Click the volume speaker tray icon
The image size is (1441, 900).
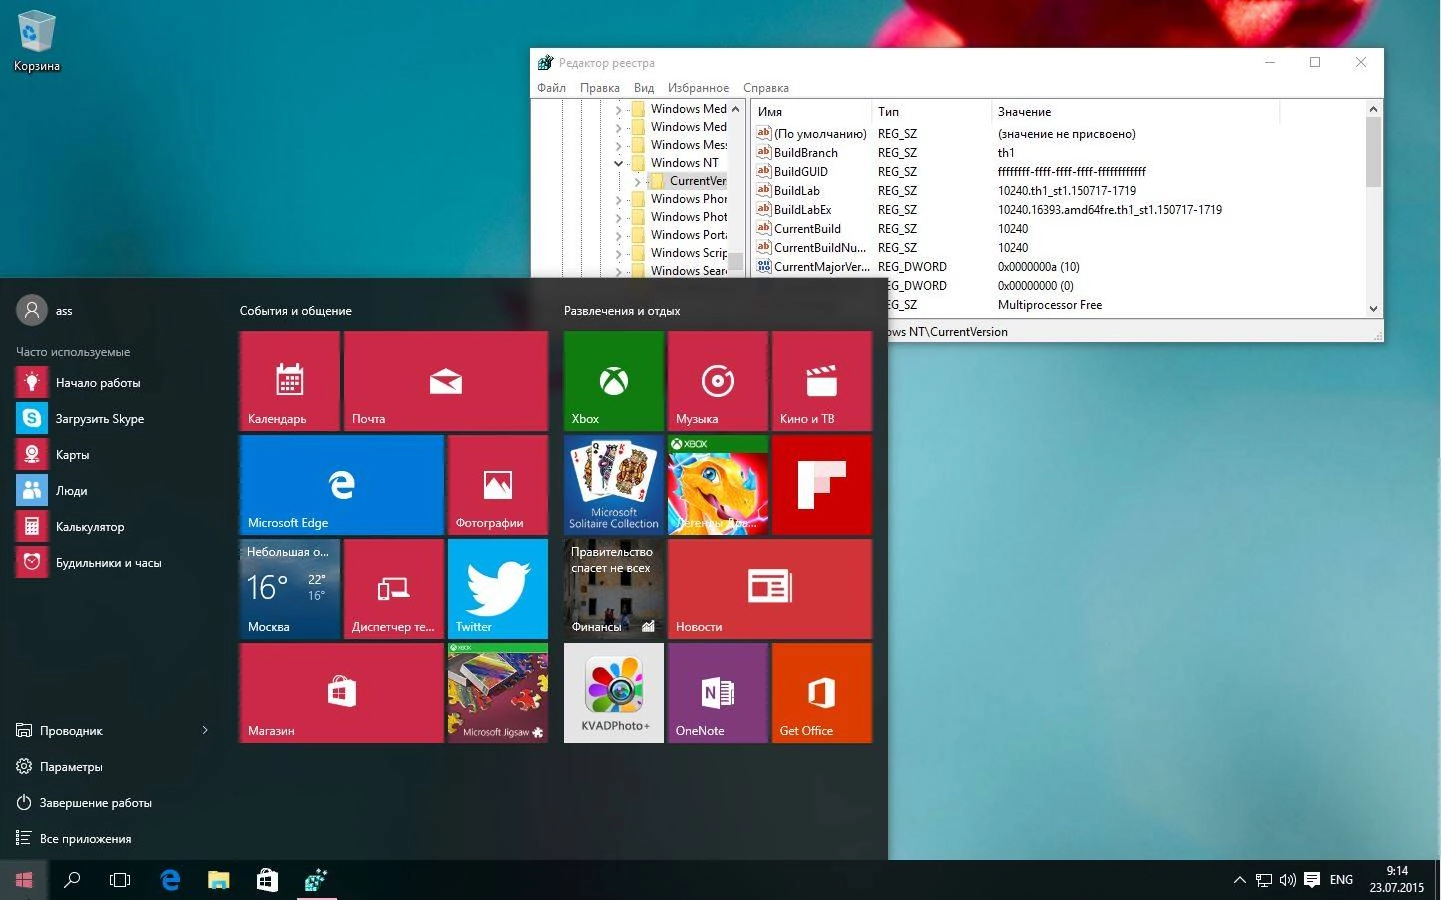click(1287, 880)
